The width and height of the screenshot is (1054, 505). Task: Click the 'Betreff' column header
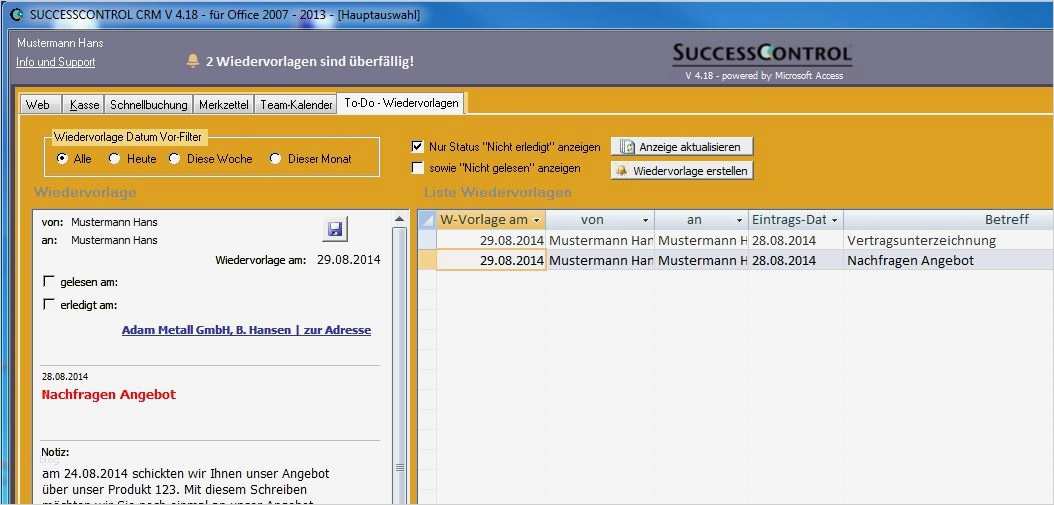pos(948,220)
